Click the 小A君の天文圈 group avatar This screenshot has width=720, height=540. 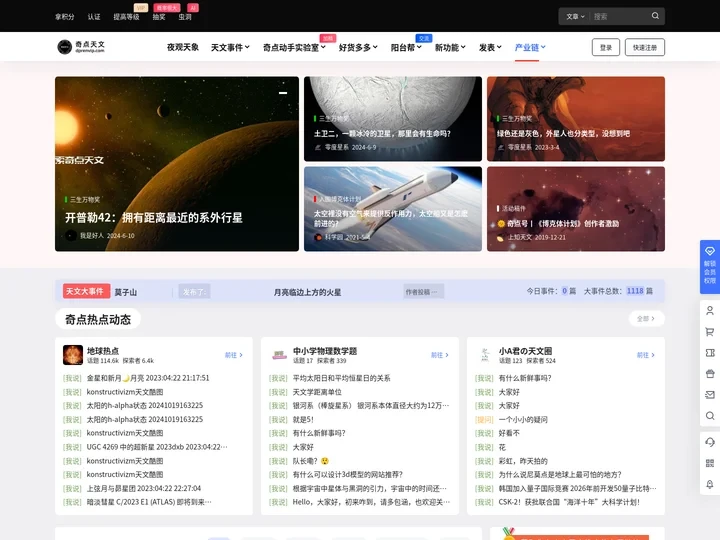click(485, 355)
